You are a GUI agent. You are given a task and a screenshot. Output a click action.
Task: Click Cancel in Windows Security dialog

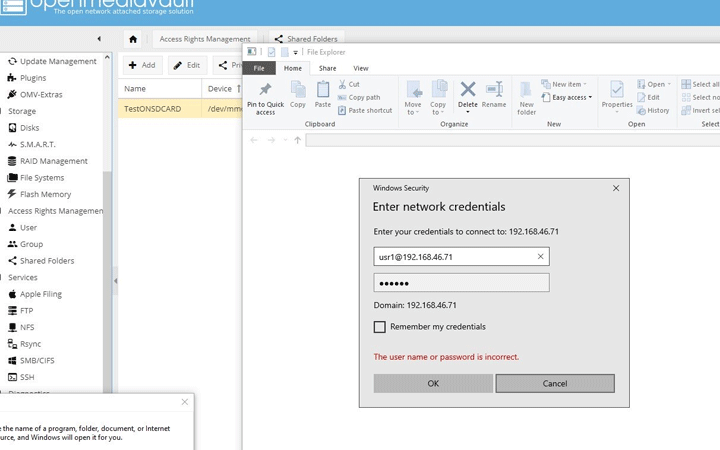[555, 383]
